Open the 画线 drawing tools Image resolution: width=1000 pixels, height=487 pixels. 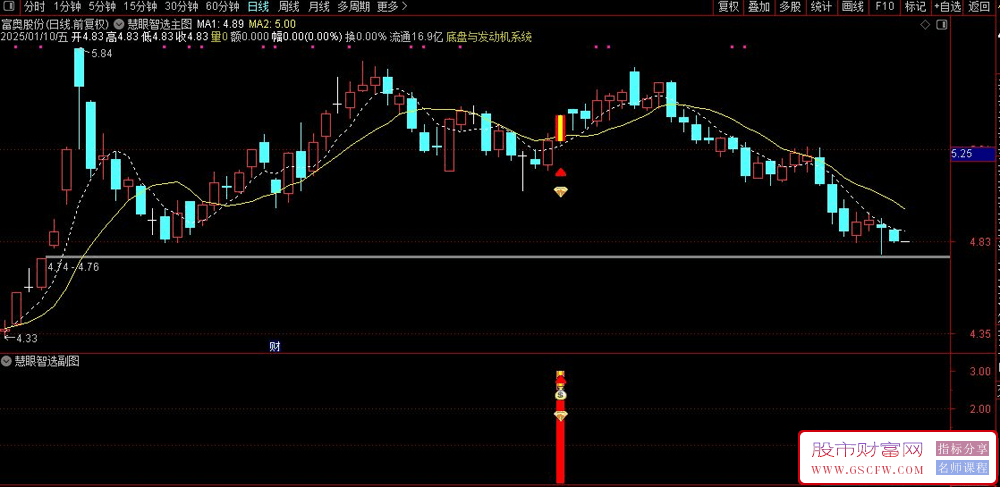point(852,7)
